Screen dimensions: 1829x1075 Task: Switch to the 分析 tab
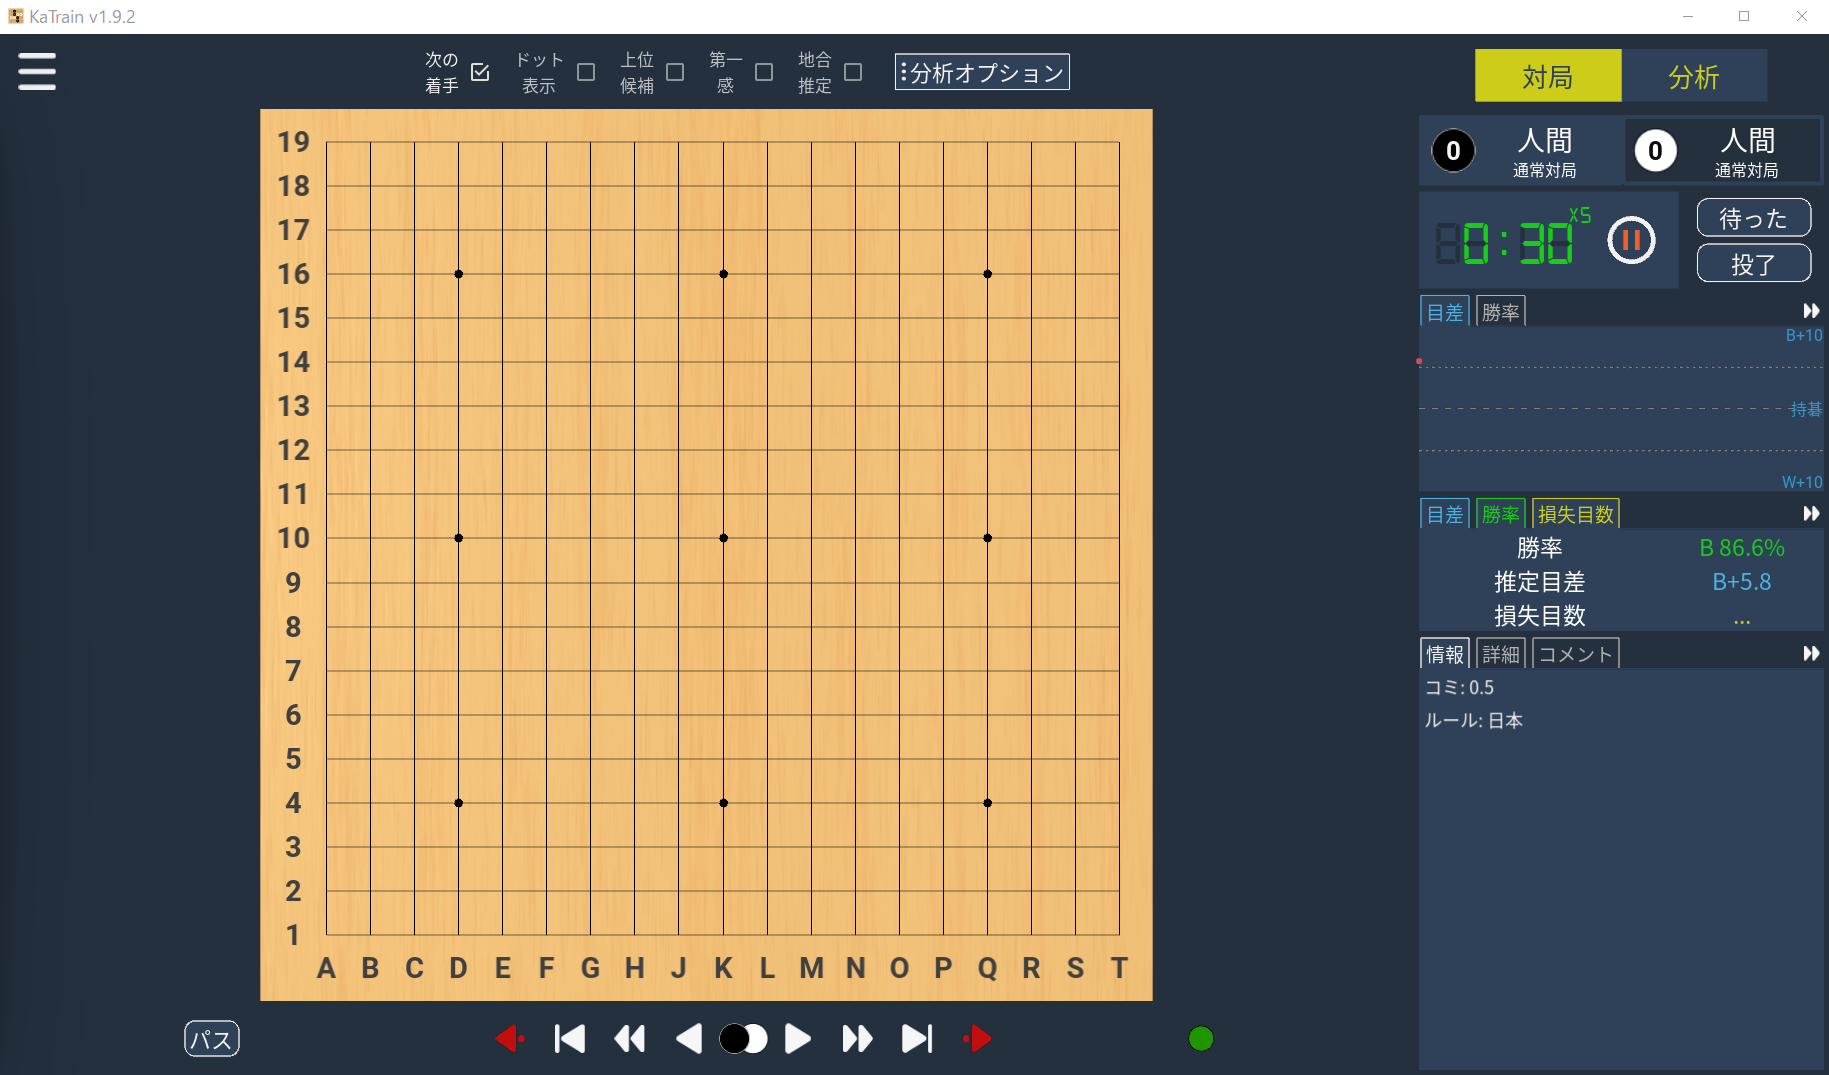coord(1693,77)
